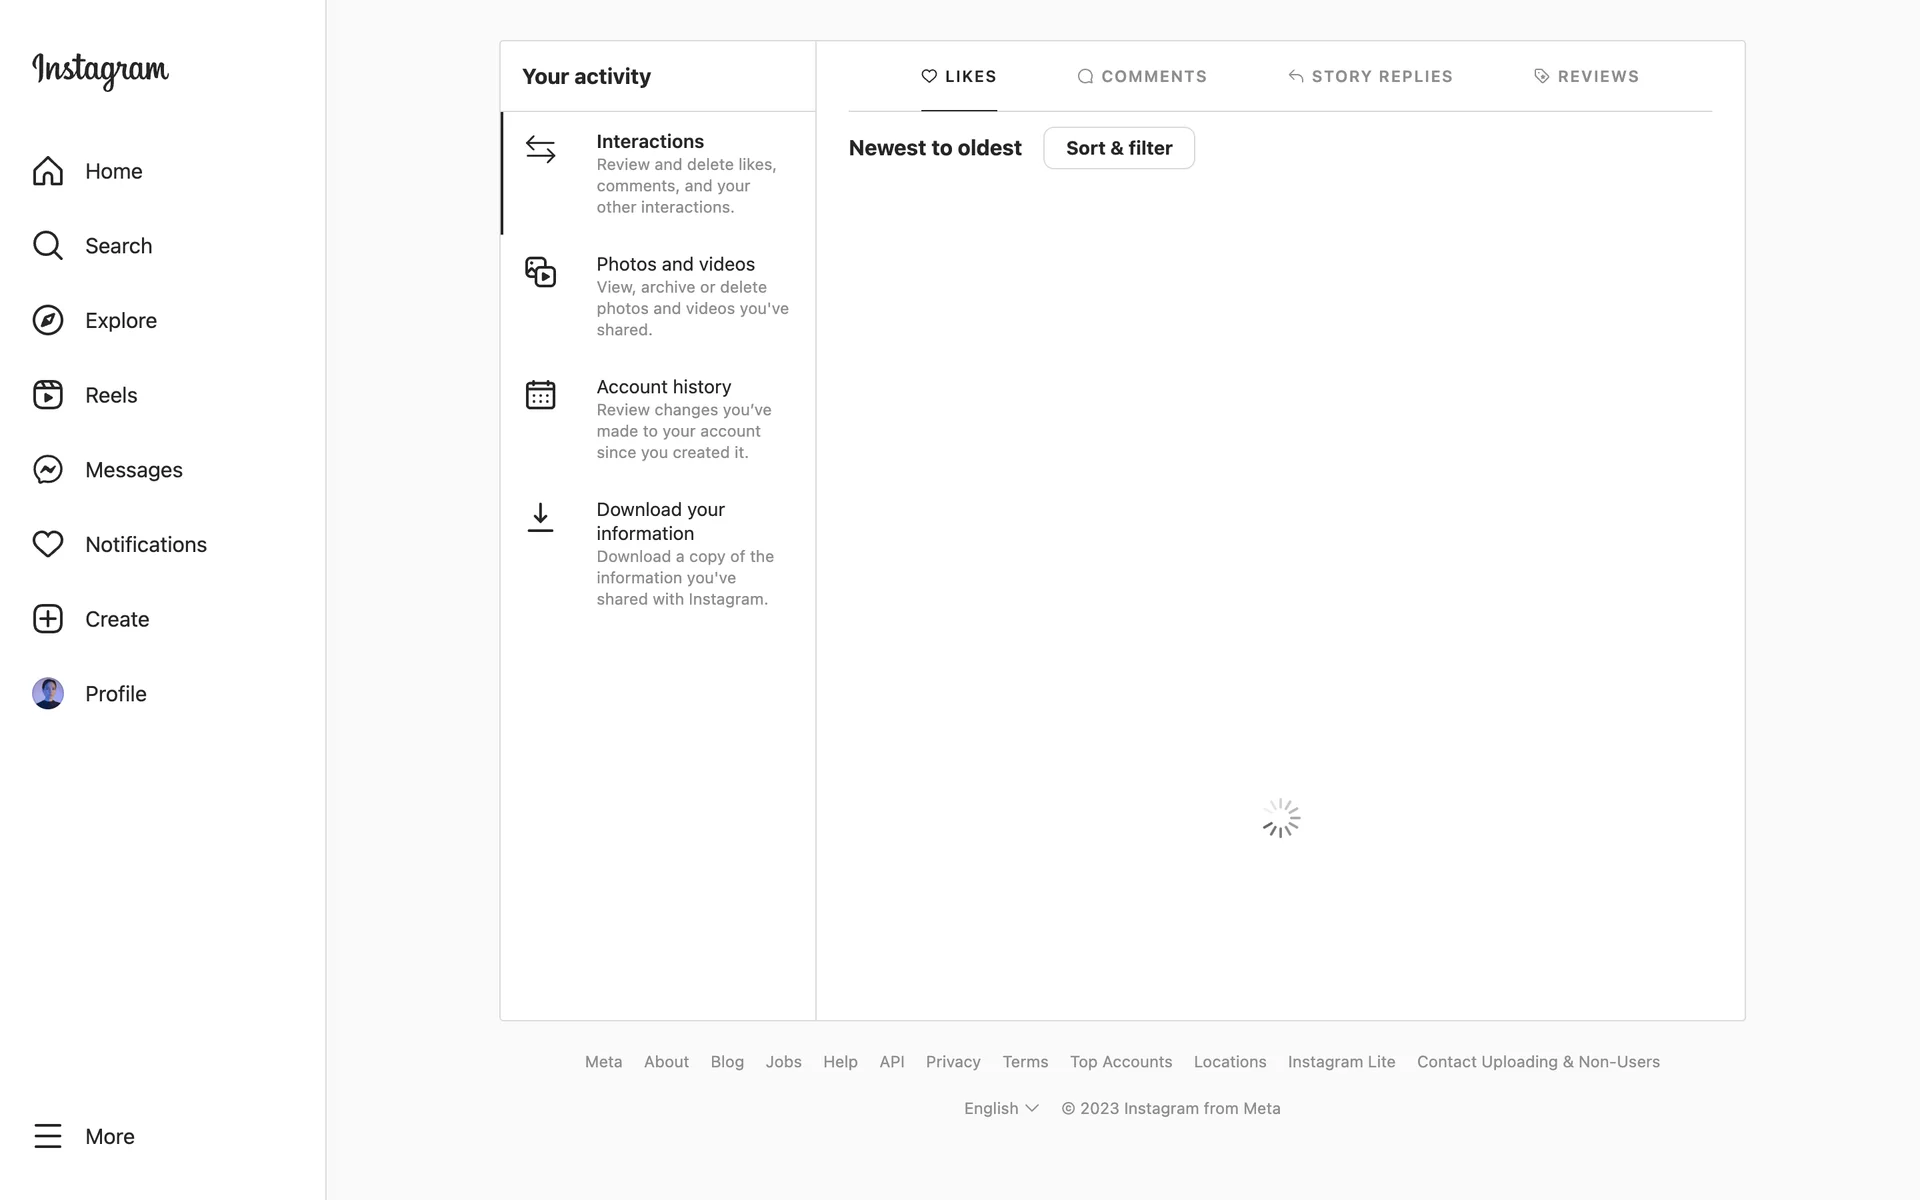The image size is (1920, 1200).
Task: Open the Account history section
Action: point(663,388)
